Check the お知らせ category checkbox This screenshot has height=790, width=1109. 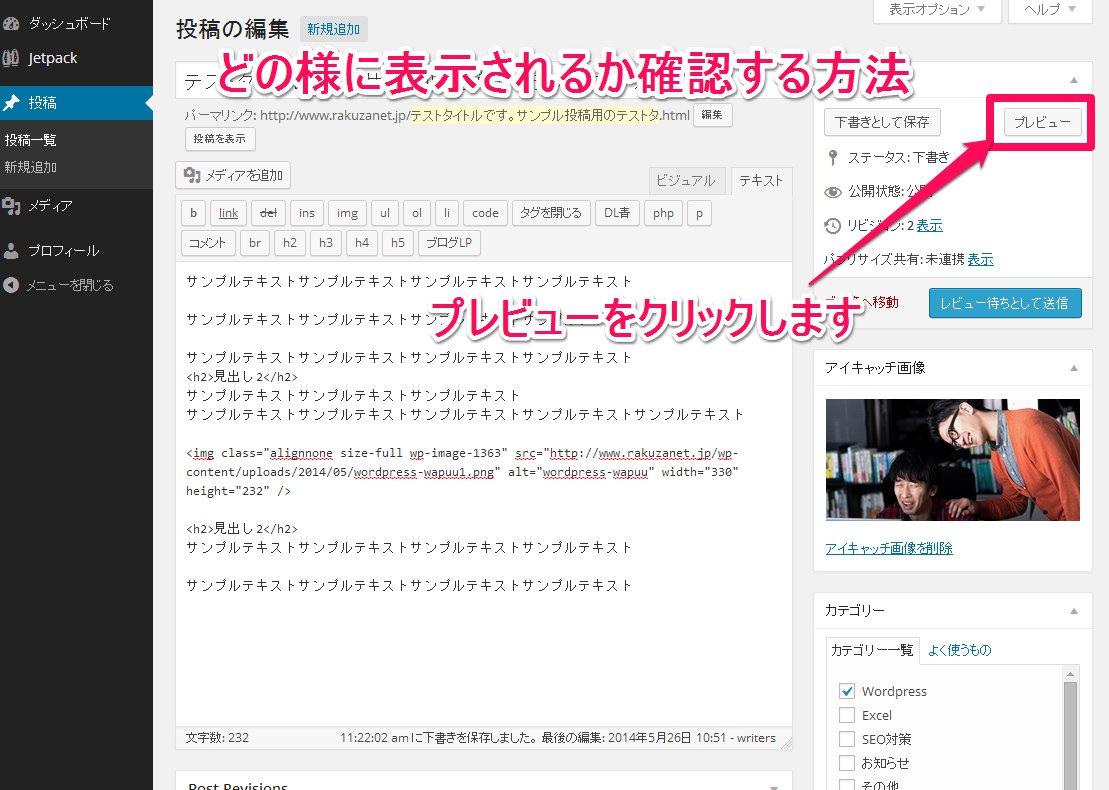click(x=847, y=763)
